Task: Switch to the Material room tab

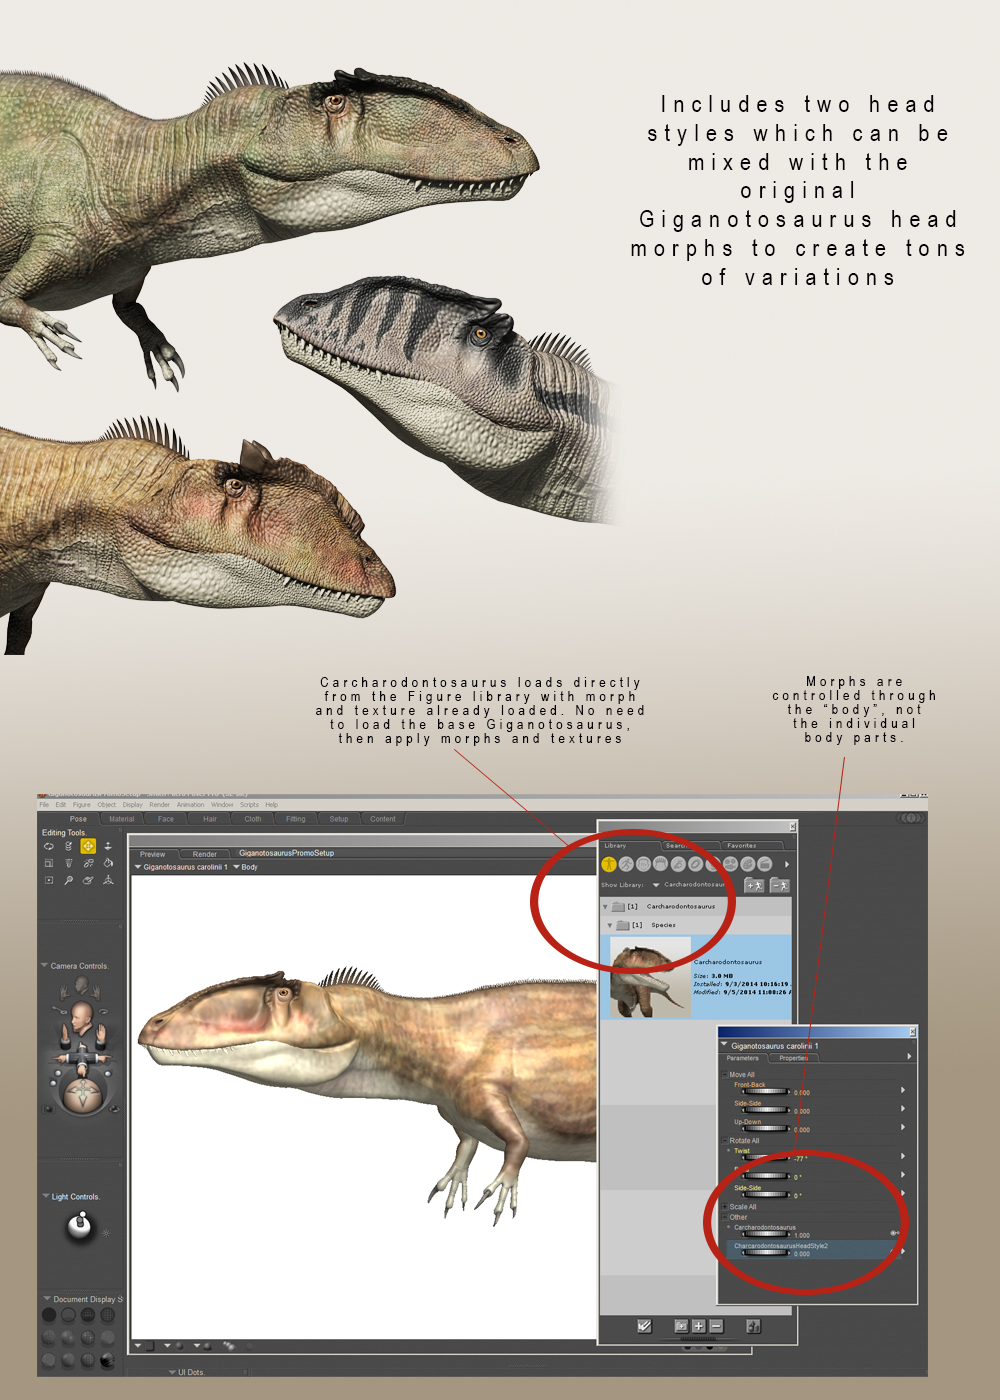Action: point(122,819)
